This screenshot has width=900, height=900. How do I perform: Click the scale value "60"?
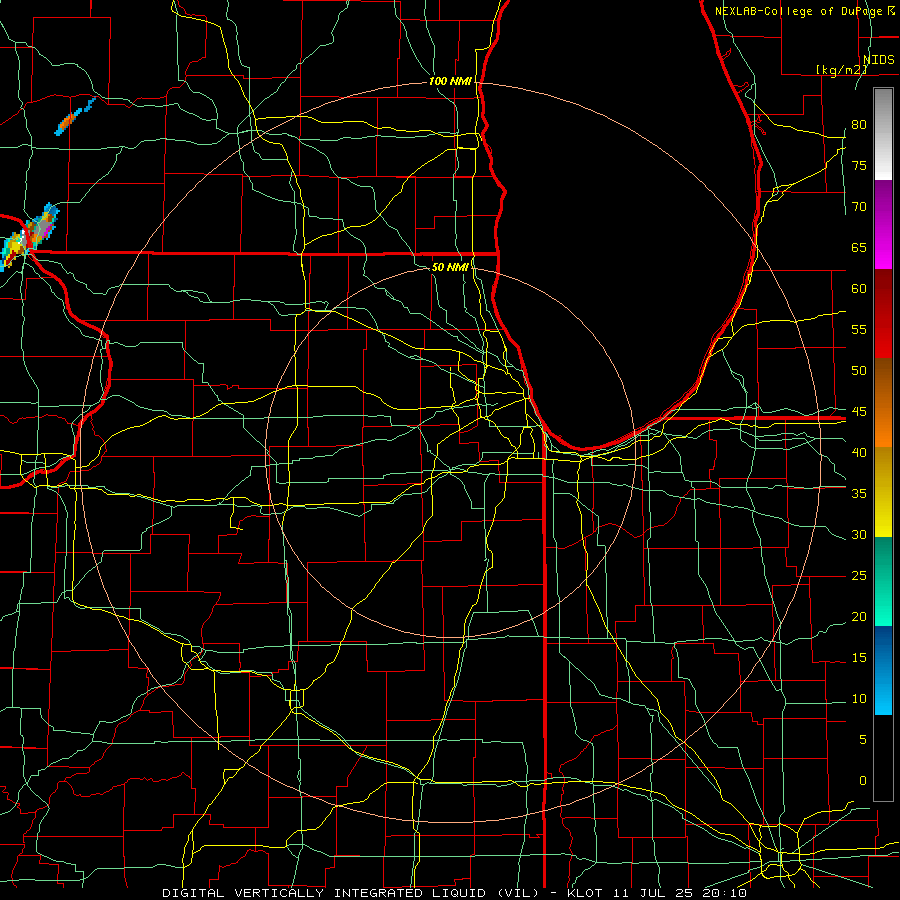859,289
